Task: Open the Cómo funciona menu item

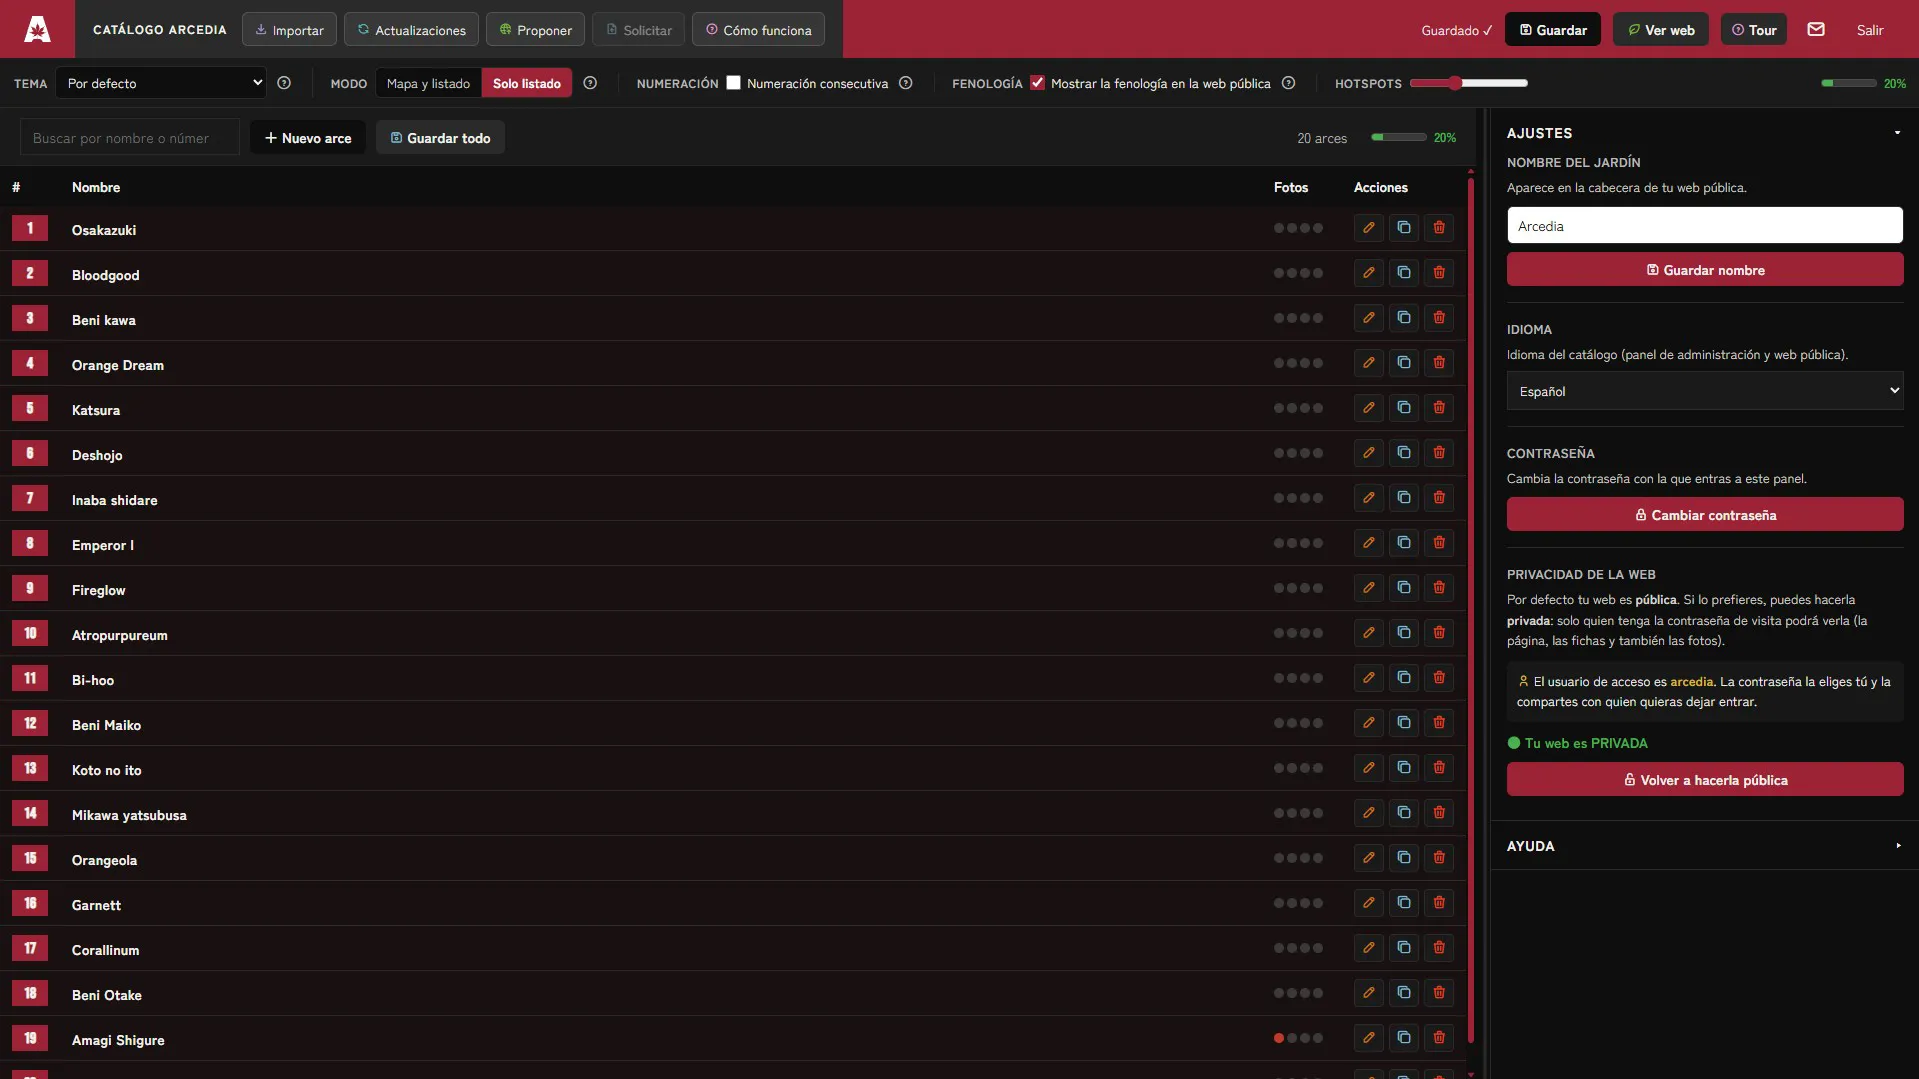Action: 758,30
